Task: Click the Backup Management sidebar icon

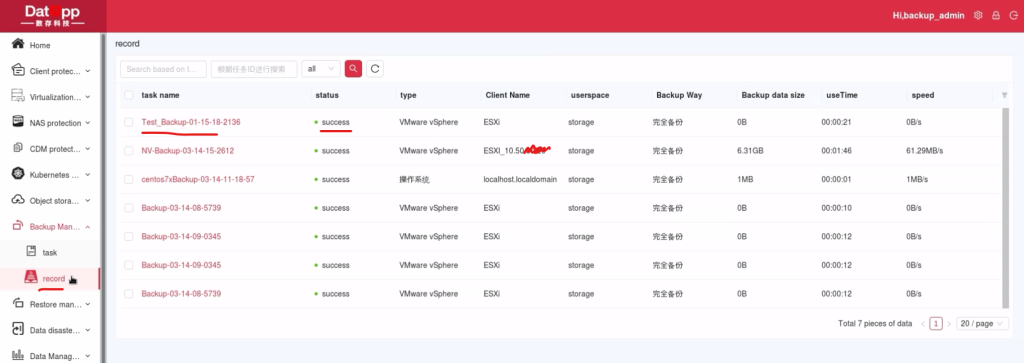Action: click(x=18, y=226)
